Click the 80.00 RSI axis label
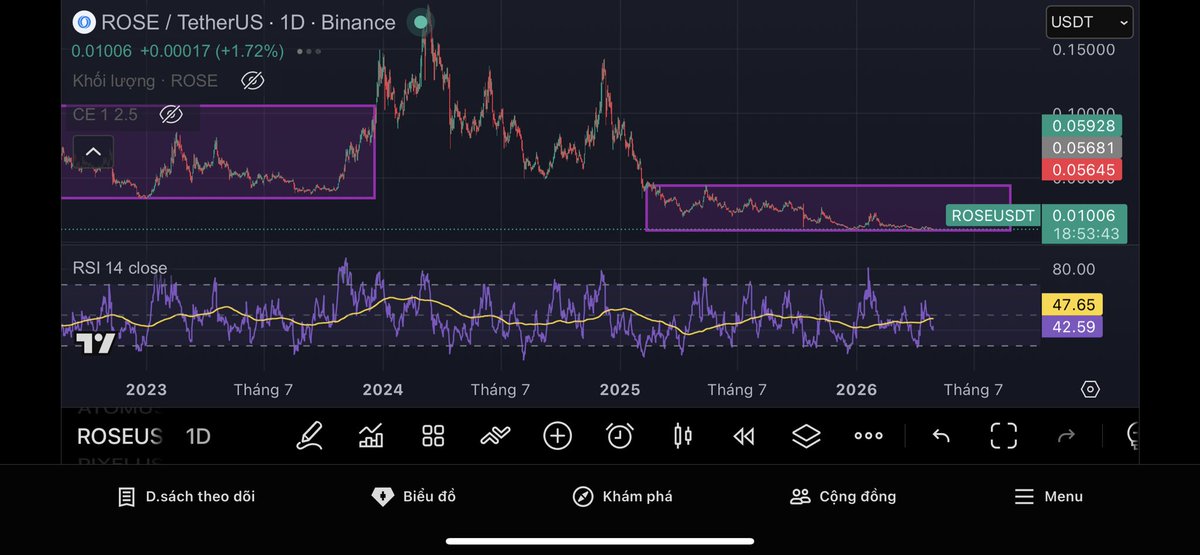Viewport: 1200px width, 555px height. [x=1073, y=269]
